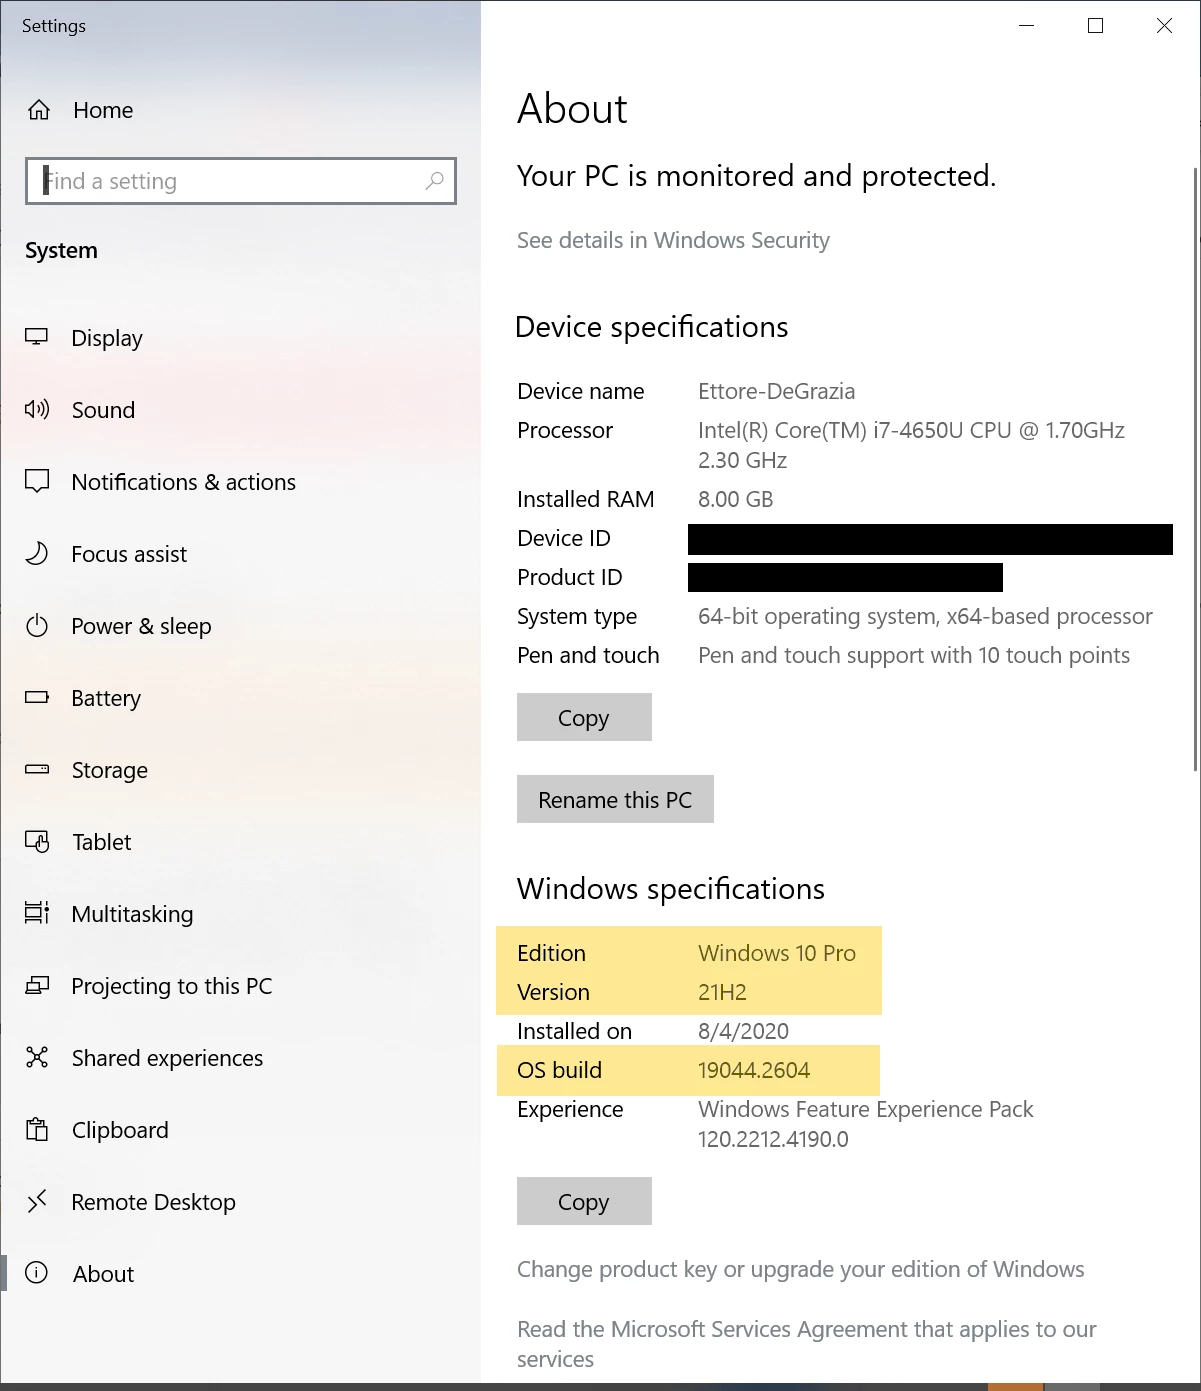Focus the Find a setting box

241,181
